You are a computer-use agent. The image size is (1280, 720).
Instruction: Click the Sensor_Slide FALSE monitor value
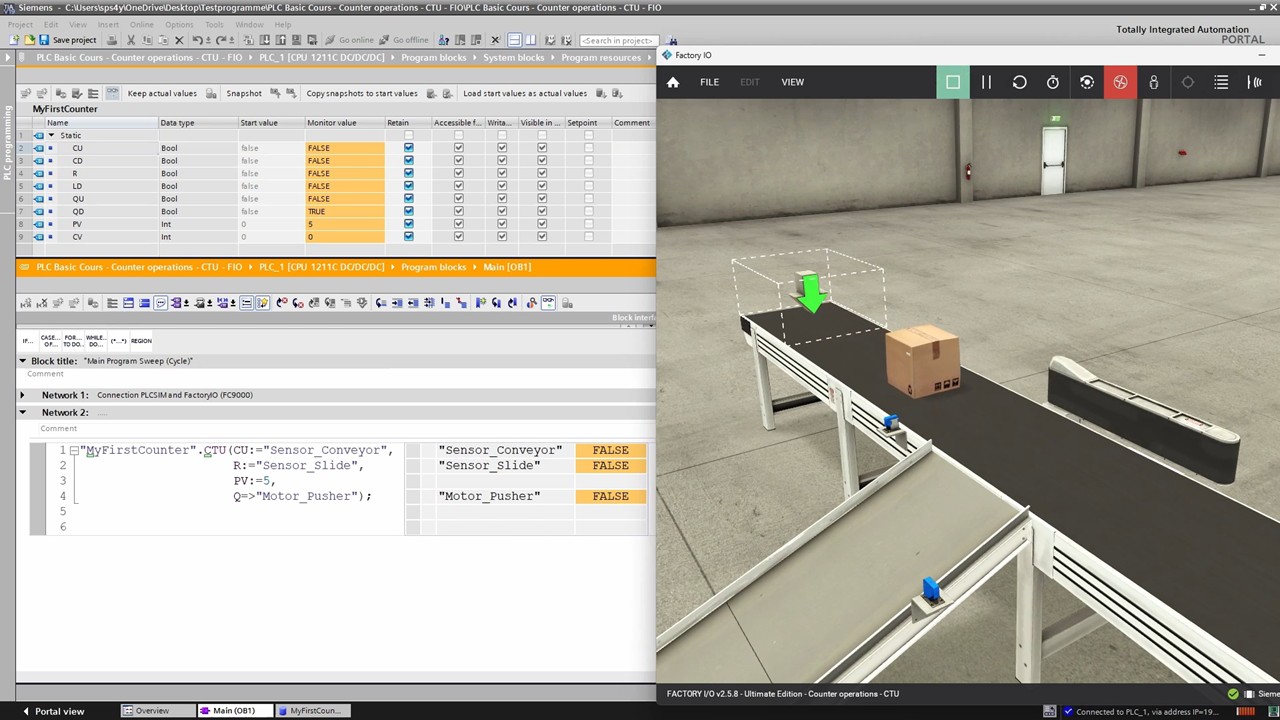coord(610,465)
